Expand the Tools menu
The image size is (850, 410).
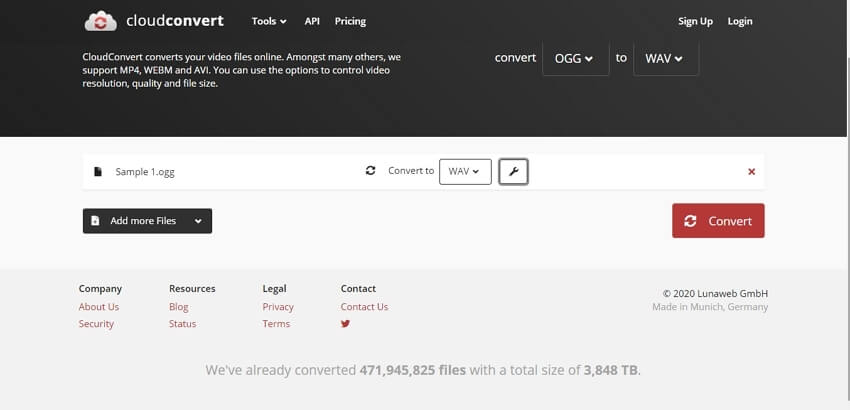(x=269, y=21)
